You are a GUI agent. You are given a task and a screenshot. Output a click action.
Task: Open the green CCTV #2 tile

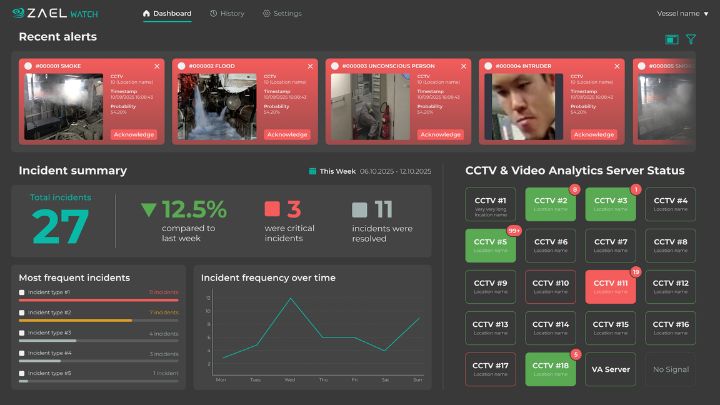tap(550, 204)
